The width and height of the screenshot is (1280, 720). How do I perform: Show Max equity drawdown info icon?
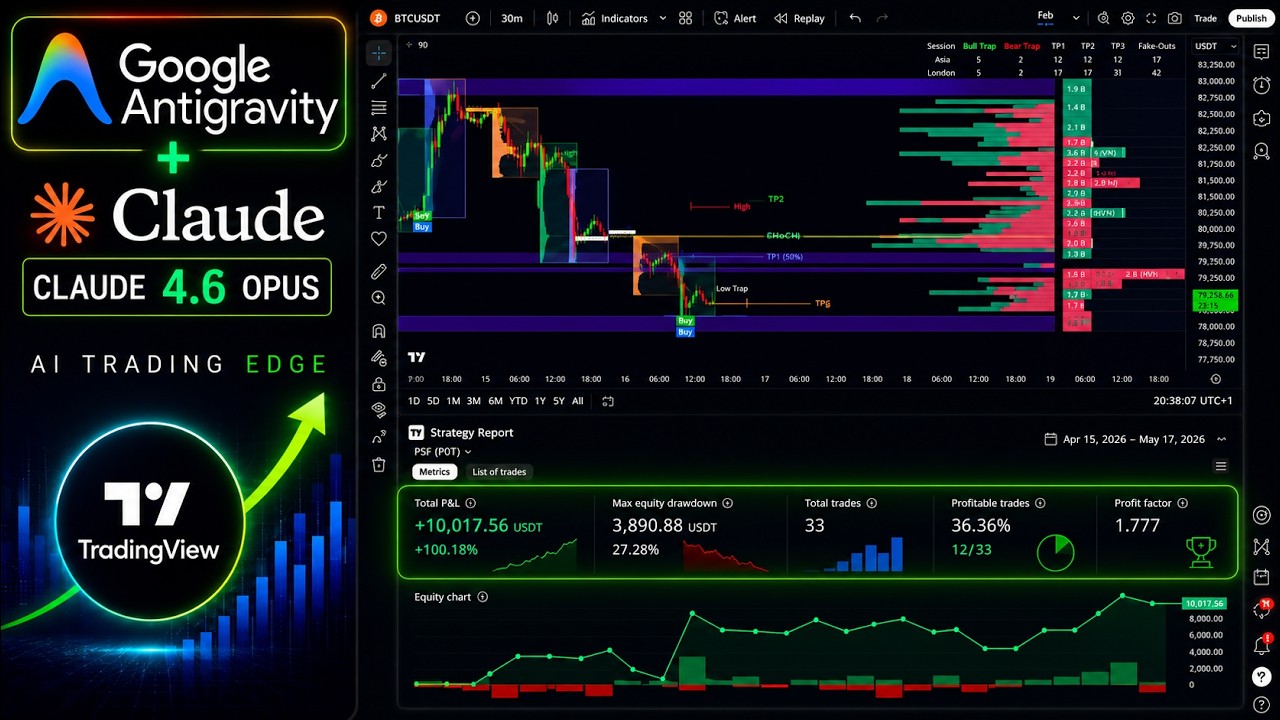728,503
